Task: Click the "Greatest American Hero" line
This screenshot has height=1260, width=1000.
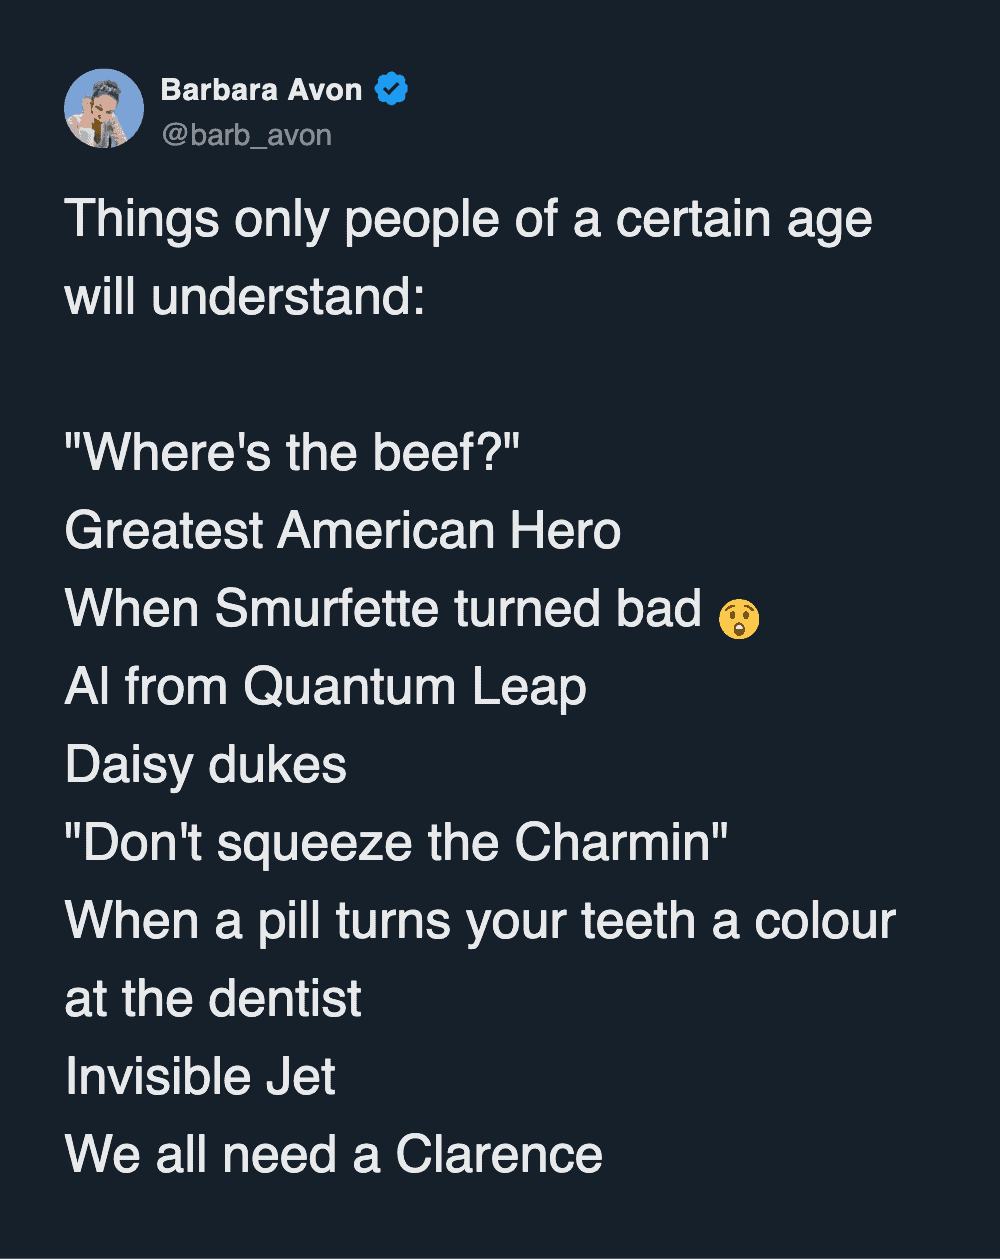Action: click(343, 531)
